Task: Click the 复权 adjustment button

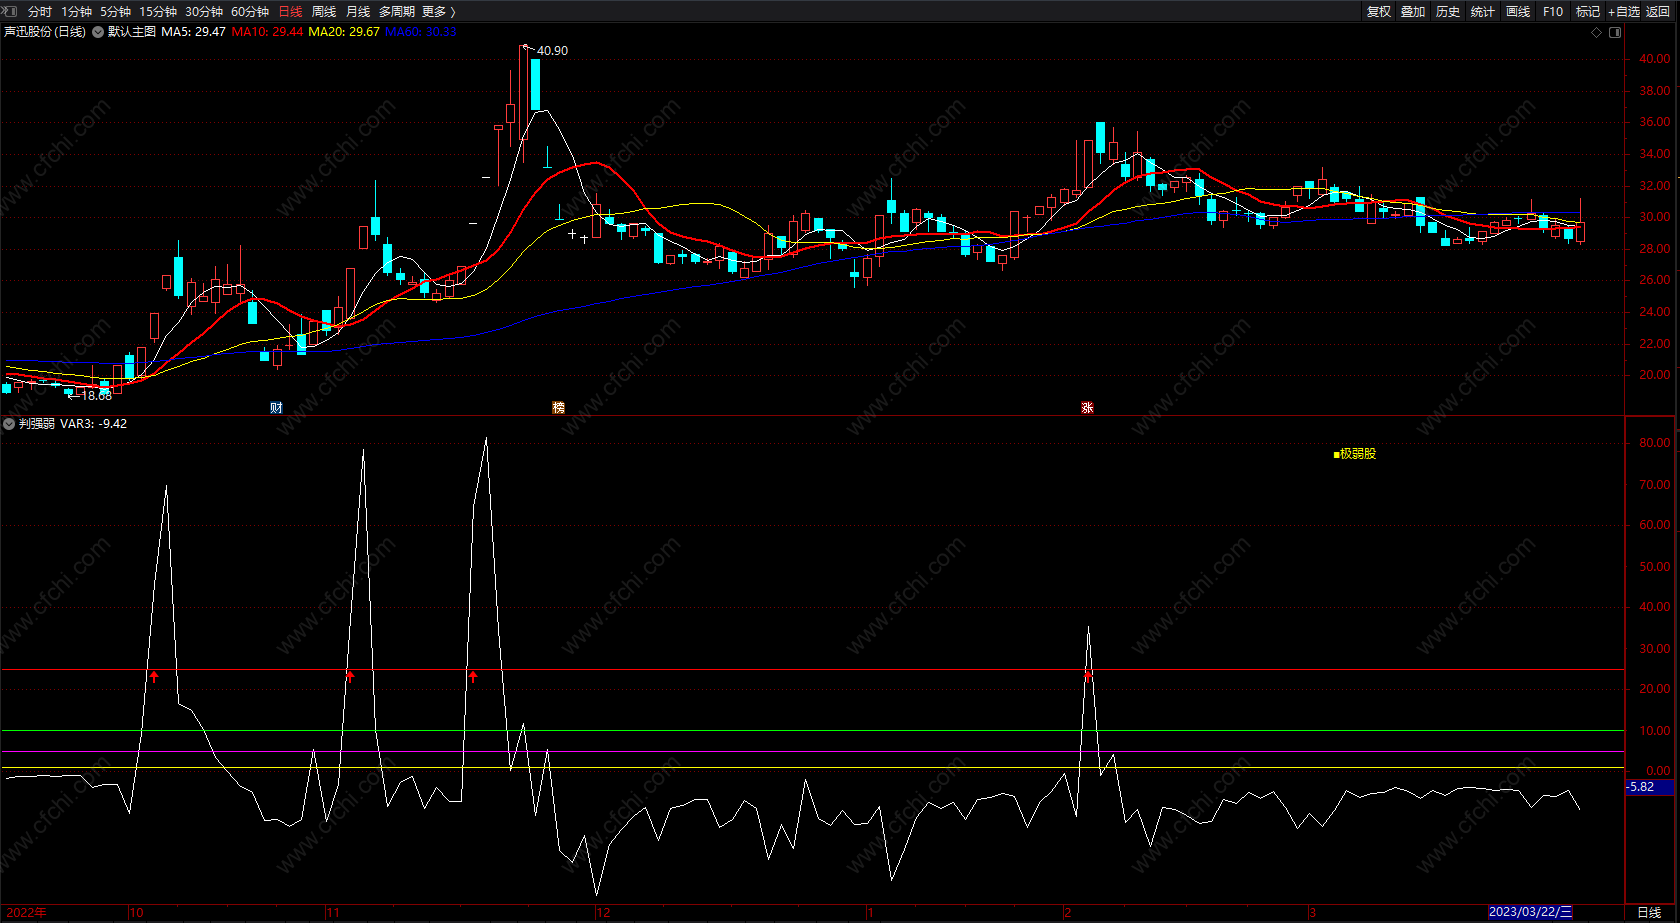Action: (x=1379, y=11)
